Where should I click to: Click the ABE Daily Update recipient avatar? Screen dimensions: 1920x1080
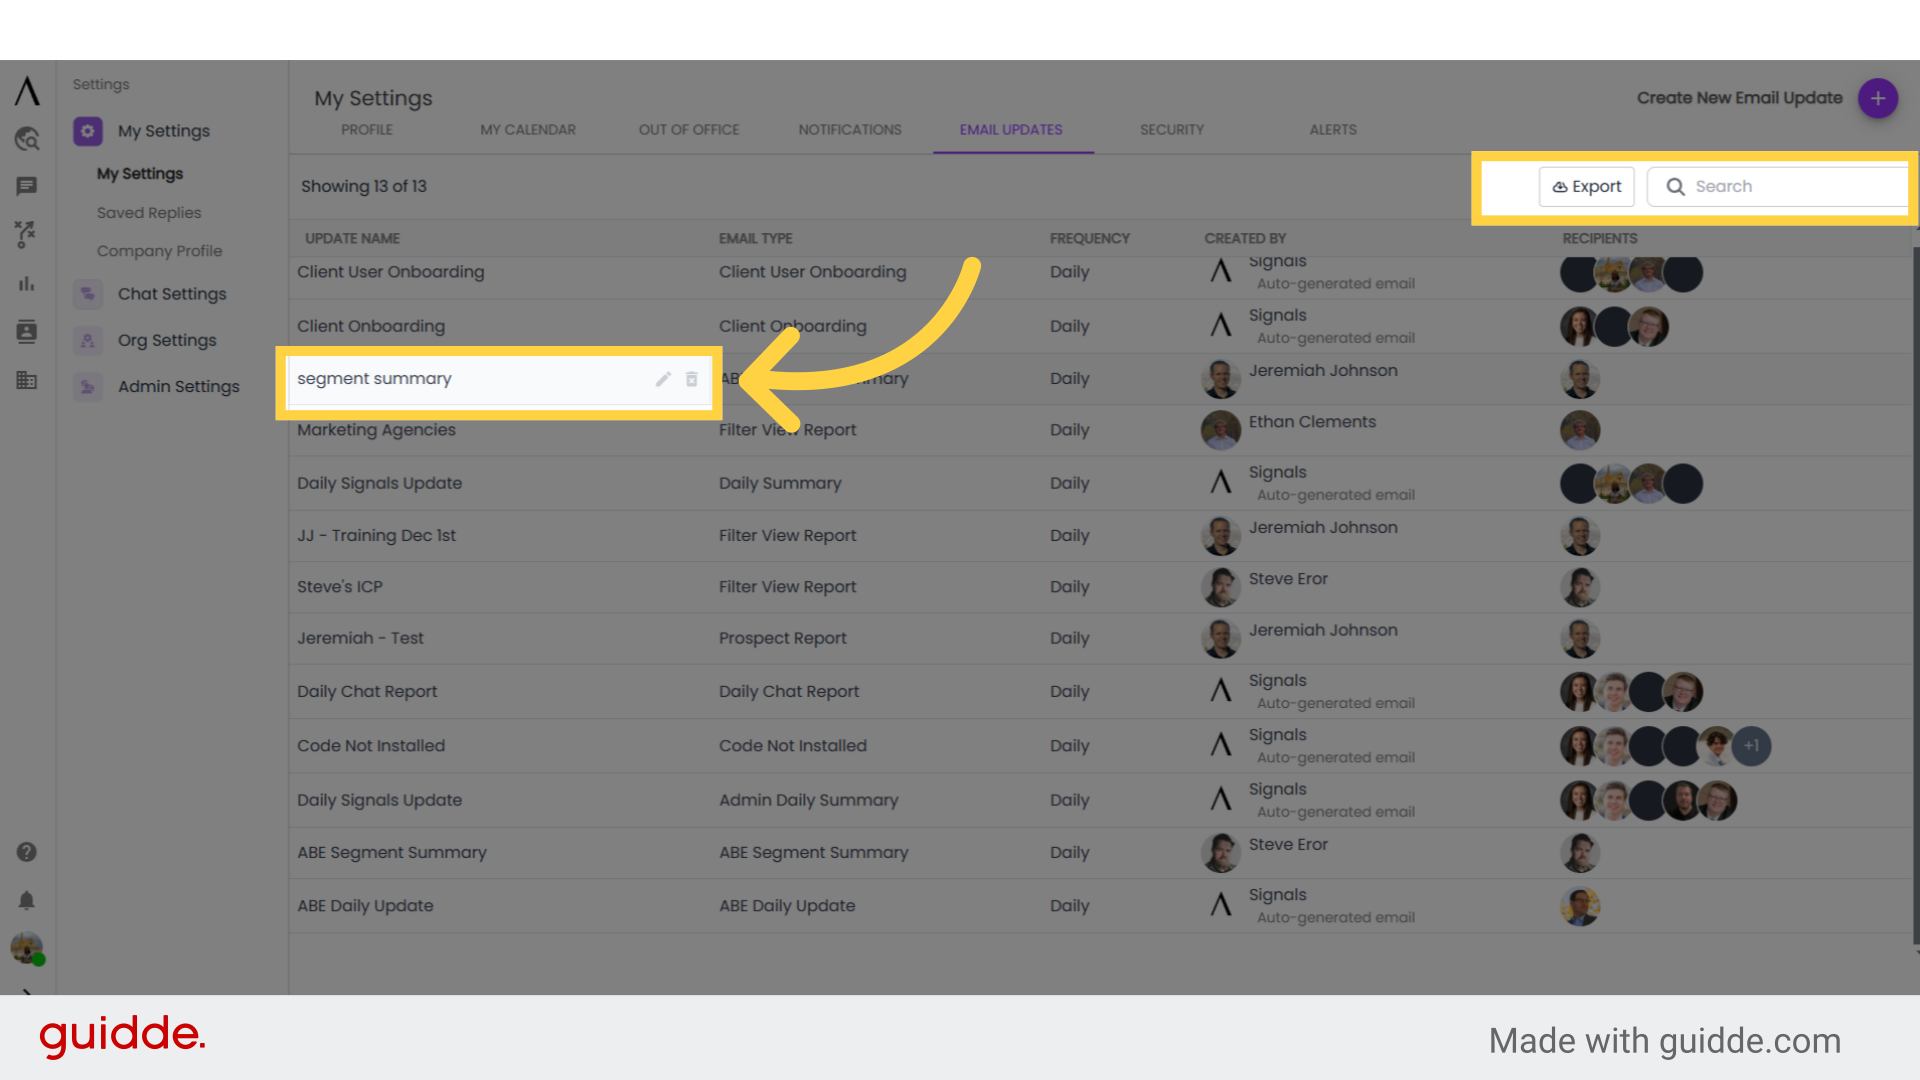1581,907
